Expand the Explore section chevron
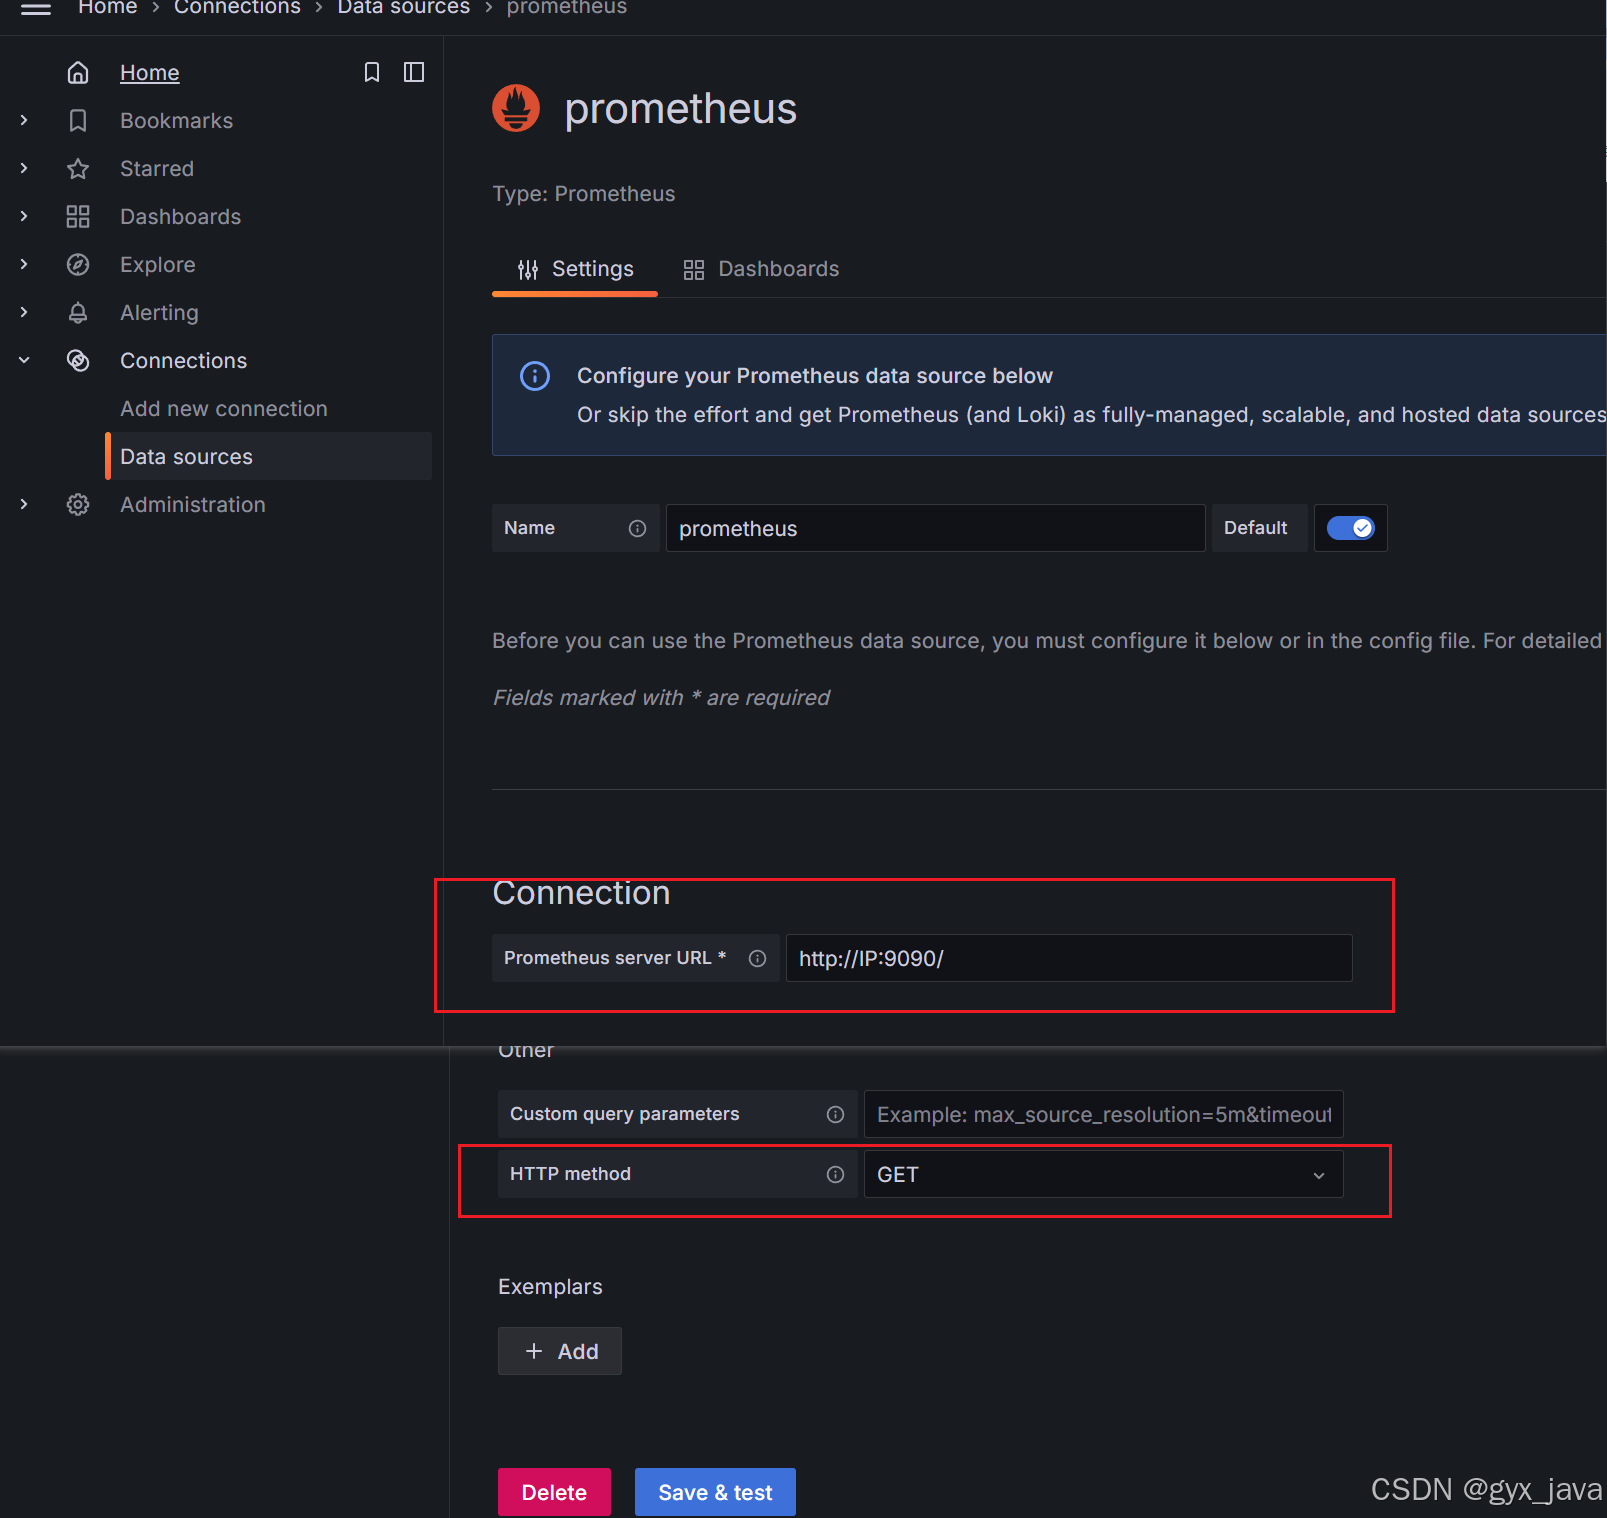The image size is (1607, 1518). (24, 265)
